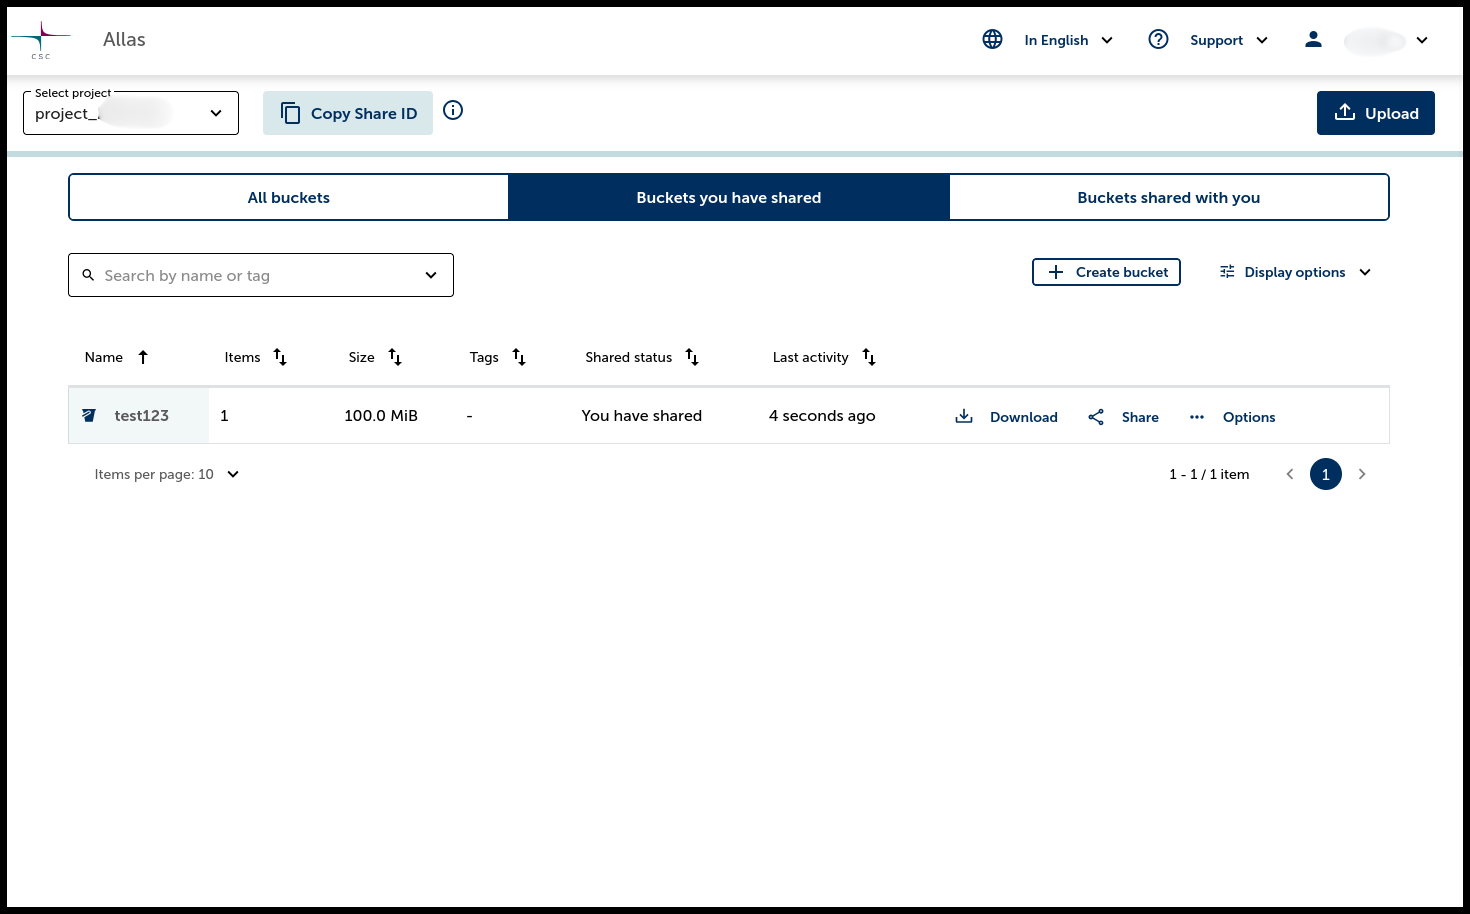Click the download icon for test123
This screenshot has height=914, width=1470.
pos(964,417)
